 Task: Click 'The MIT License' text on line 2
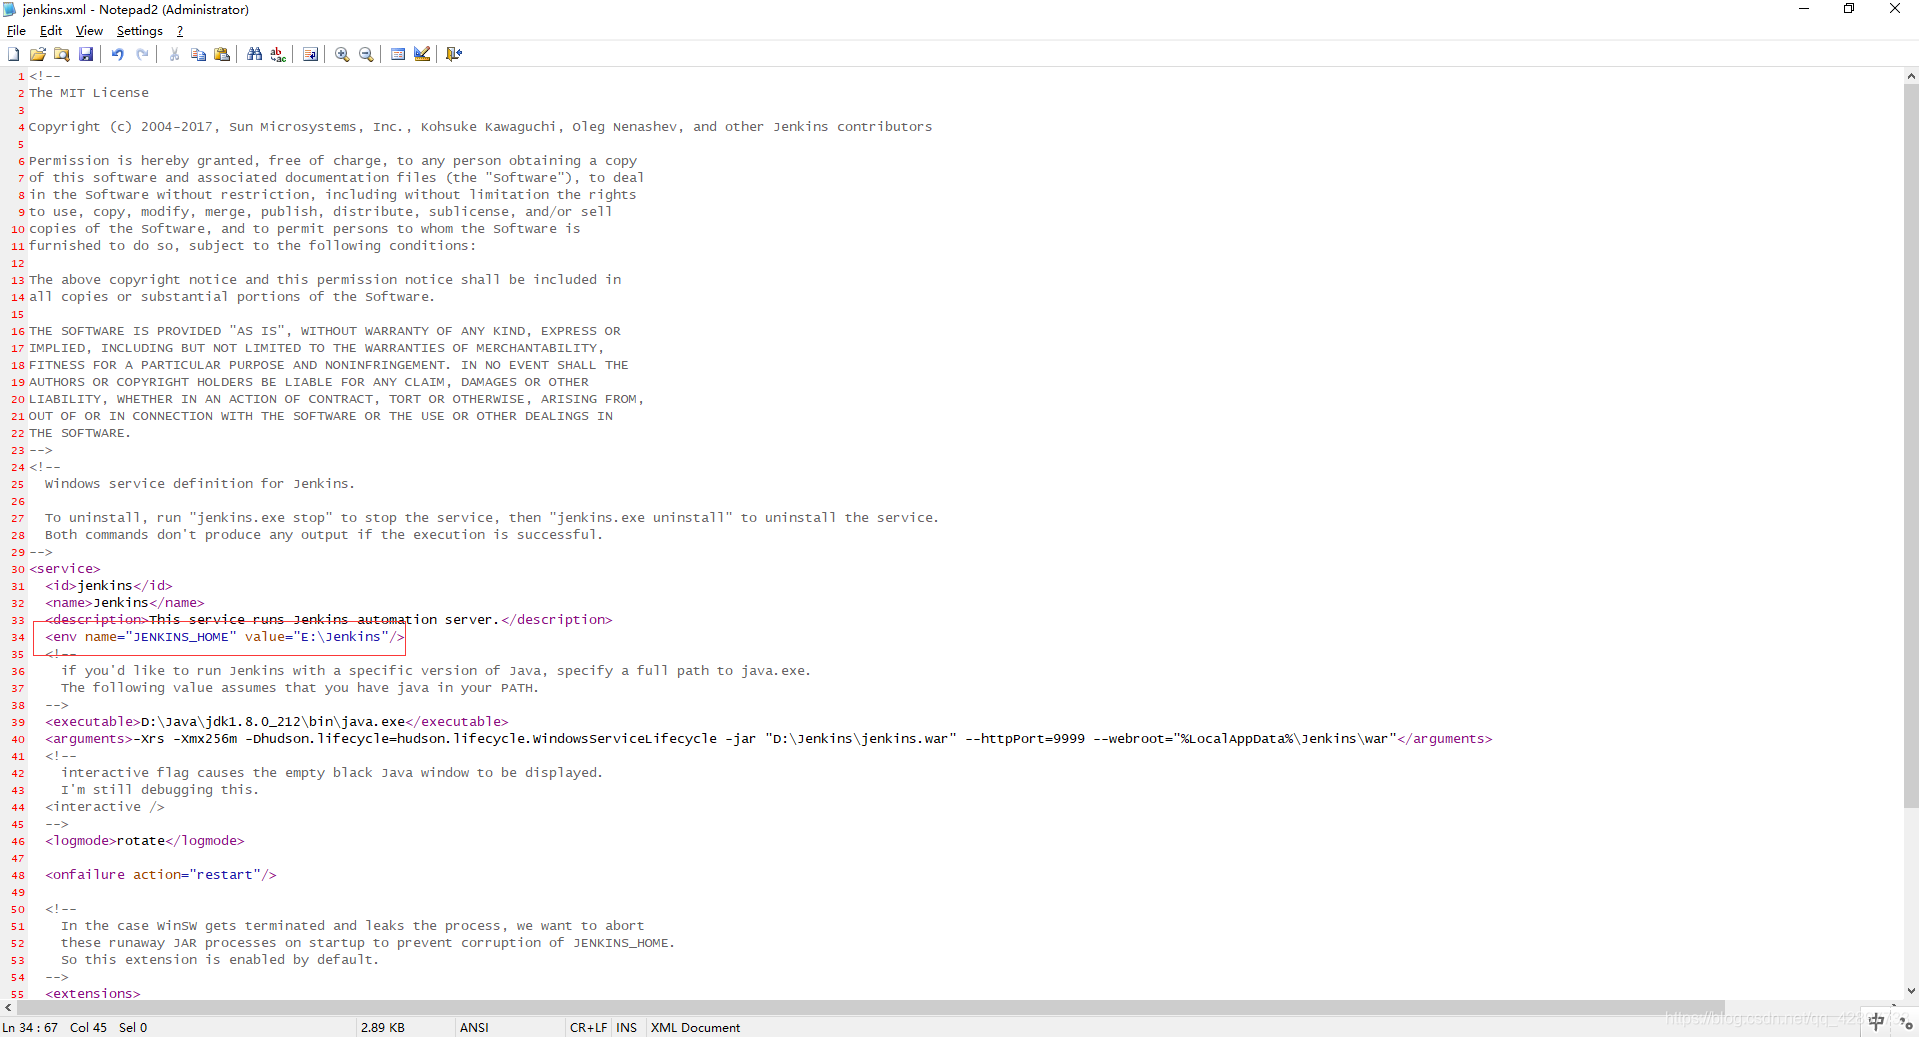89,93
